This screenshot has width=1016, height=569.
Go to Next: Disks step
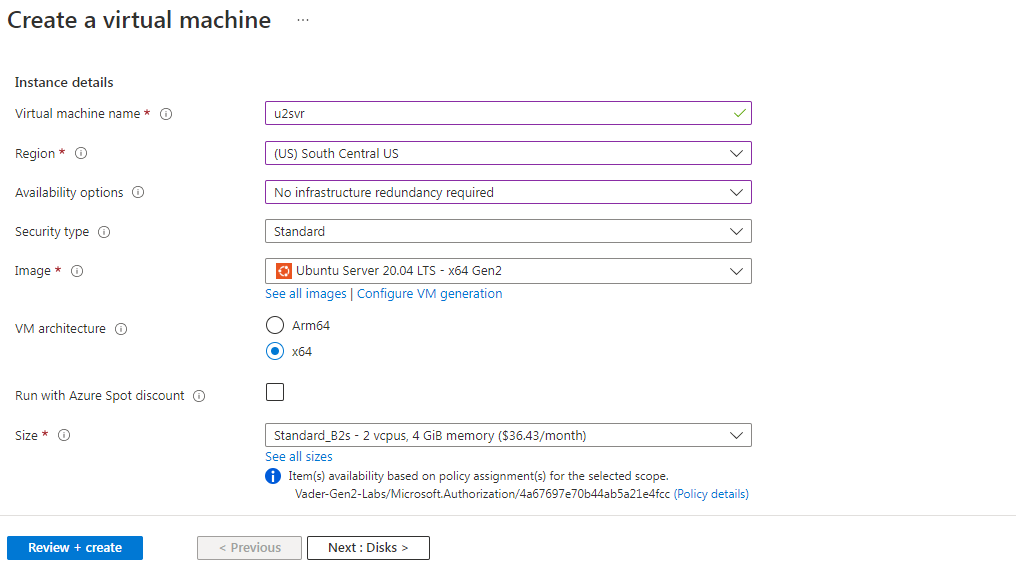[368, 548]
